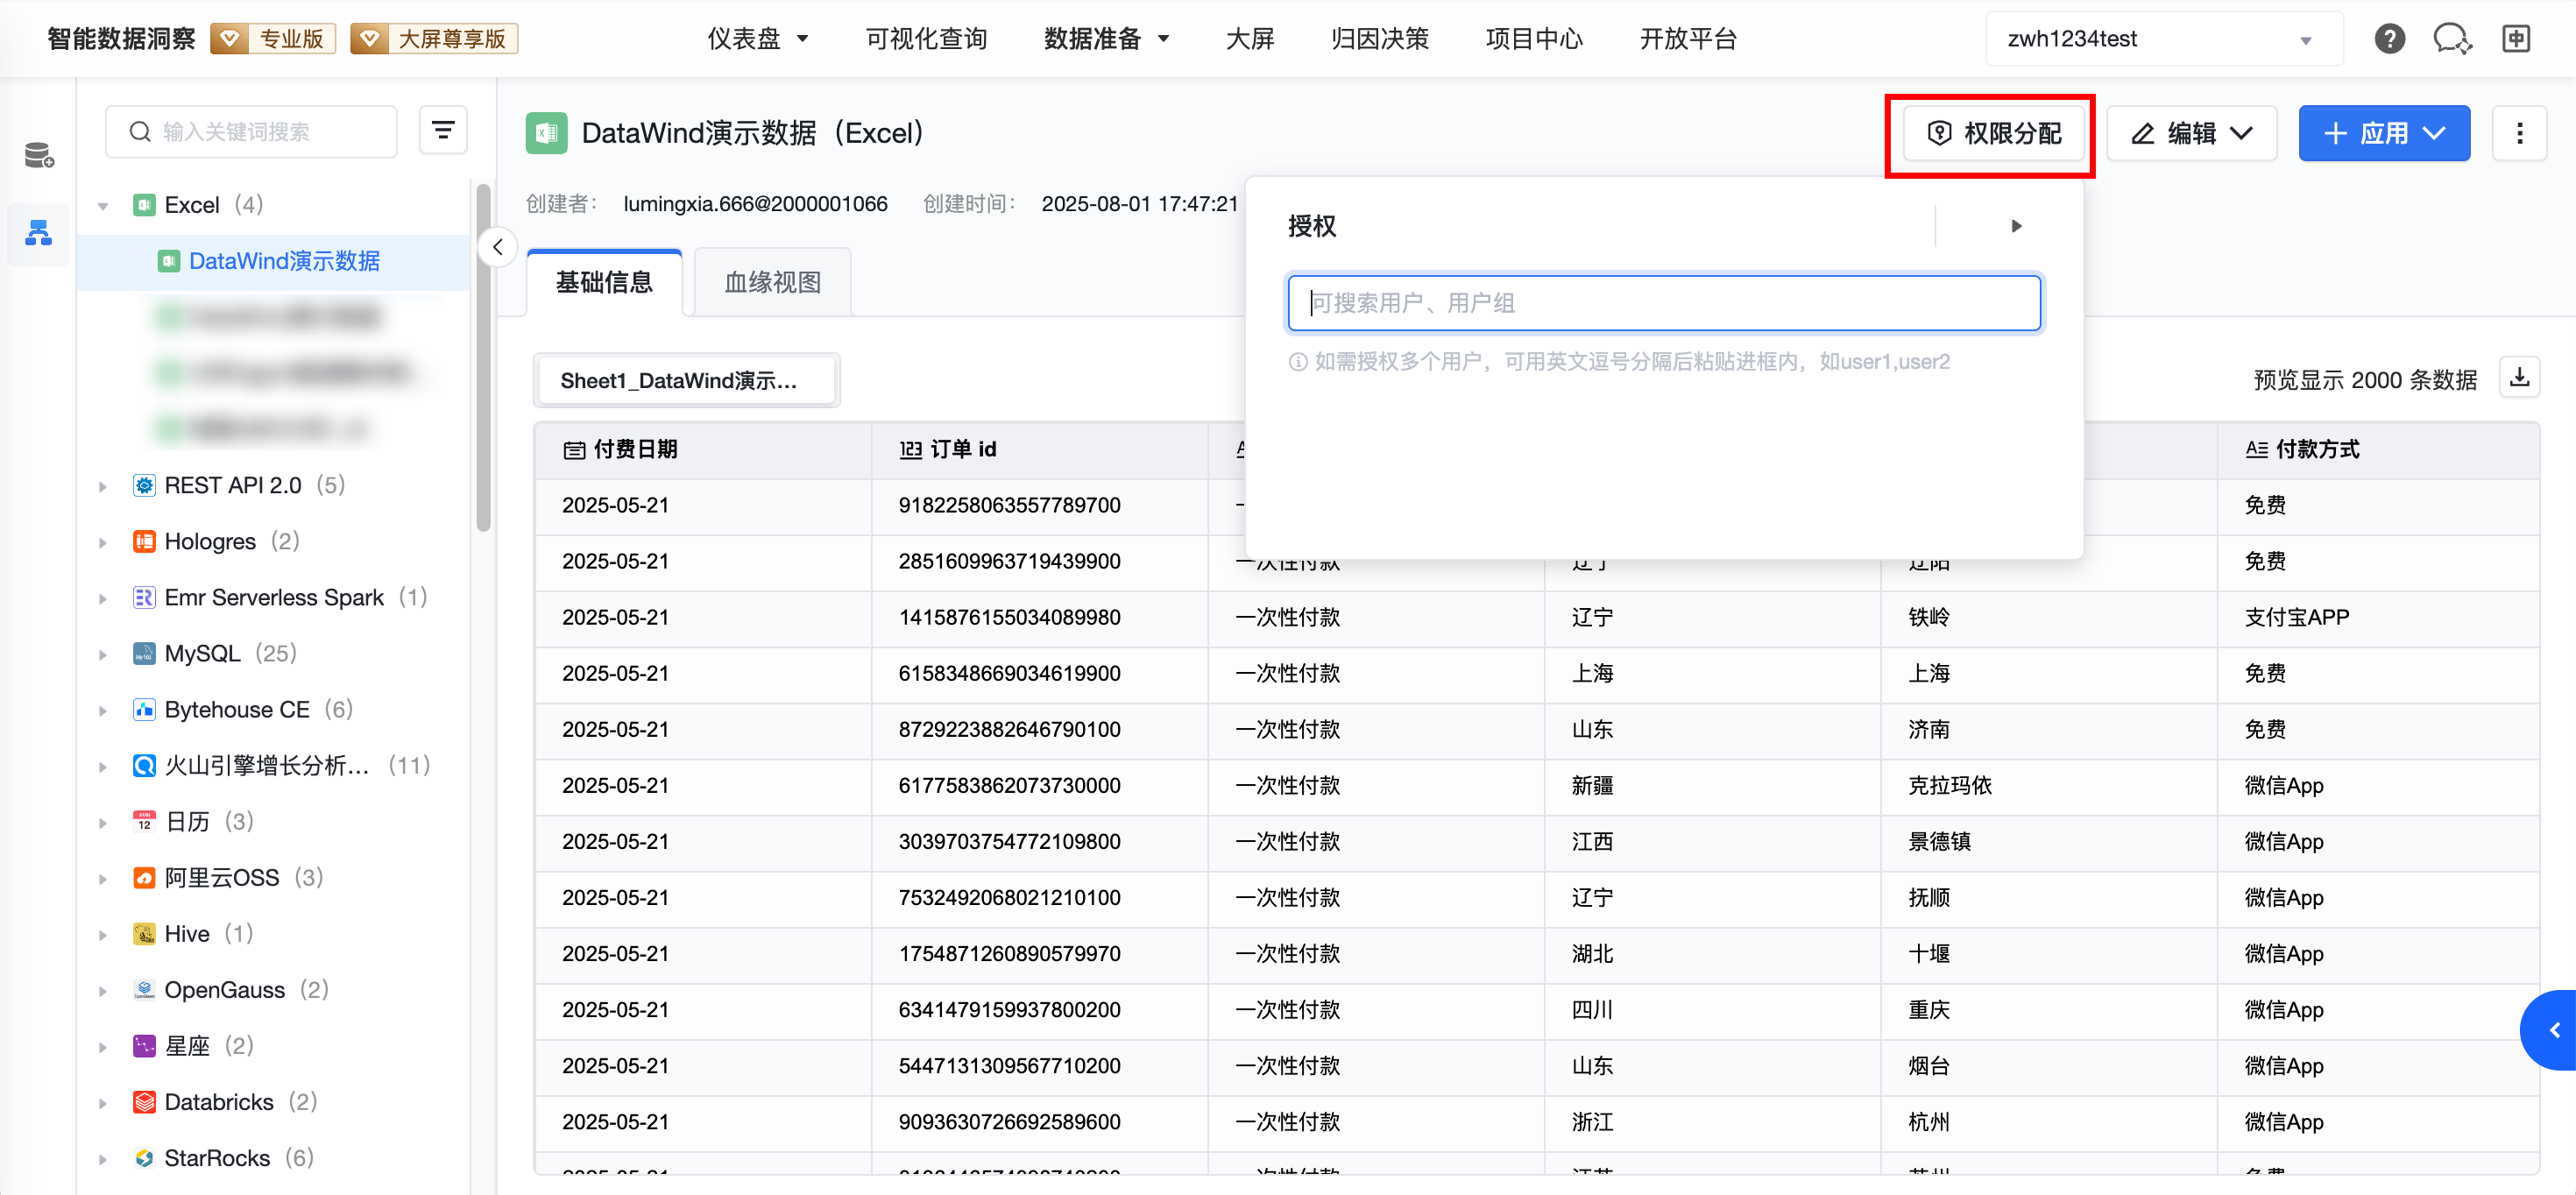Open the three-dot more options menu
Image resolution: width=2576 pixels, height=1195 pixels.
tap(2519, 133)
